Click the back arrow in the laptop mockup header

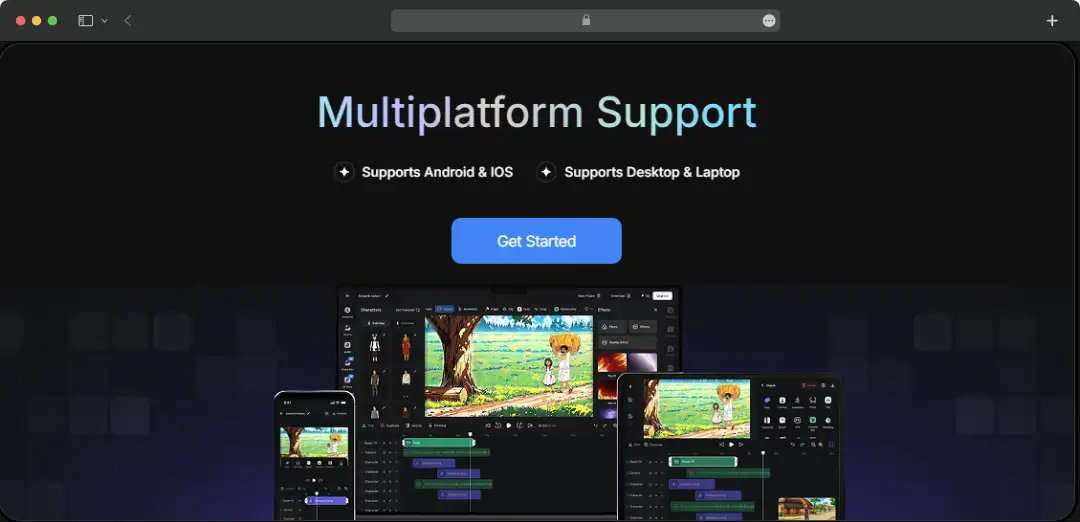pyautogui.click(x=348, y=295)
